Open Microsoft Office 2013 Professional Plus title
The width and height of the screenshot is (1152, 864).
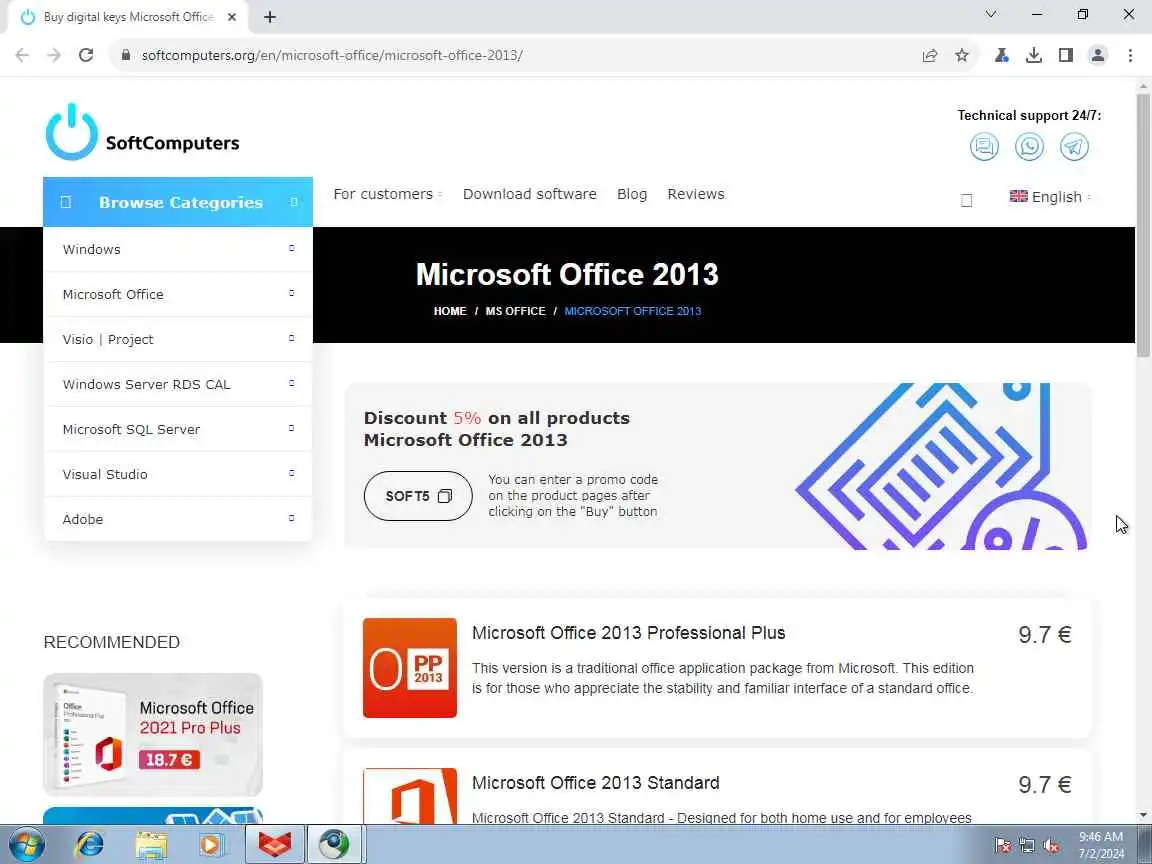[x=628, y=633]
